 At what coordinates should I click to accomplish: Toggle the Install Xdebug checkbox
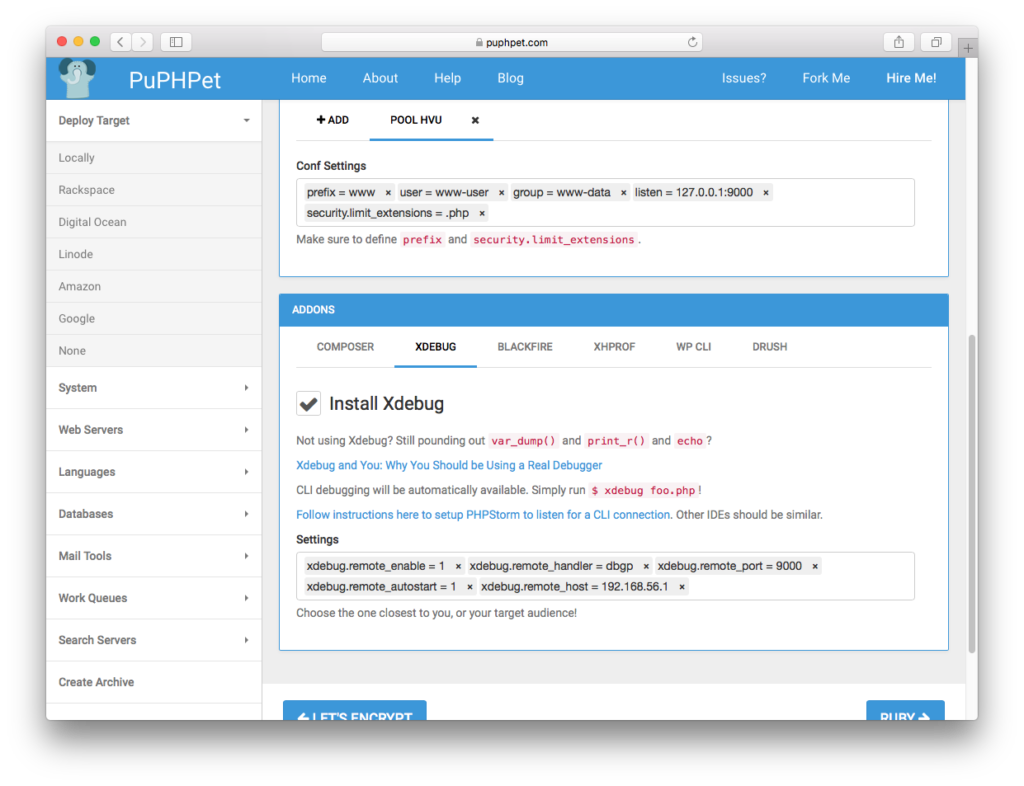tap(308, 403)
